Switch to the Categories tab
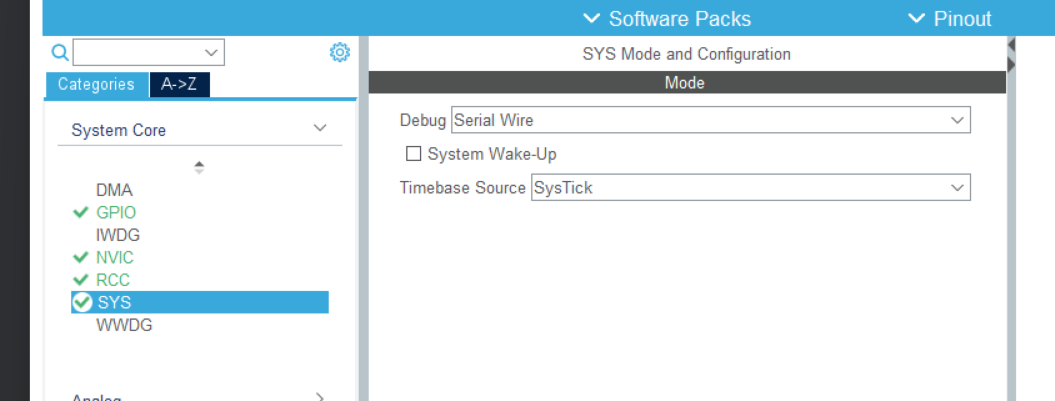 click(96, 84)
